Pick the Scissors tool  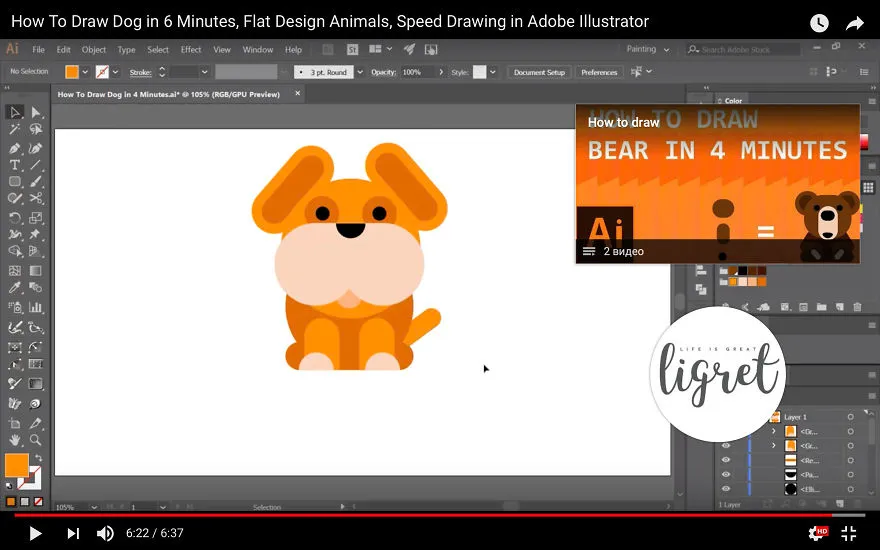coord(36,198)
